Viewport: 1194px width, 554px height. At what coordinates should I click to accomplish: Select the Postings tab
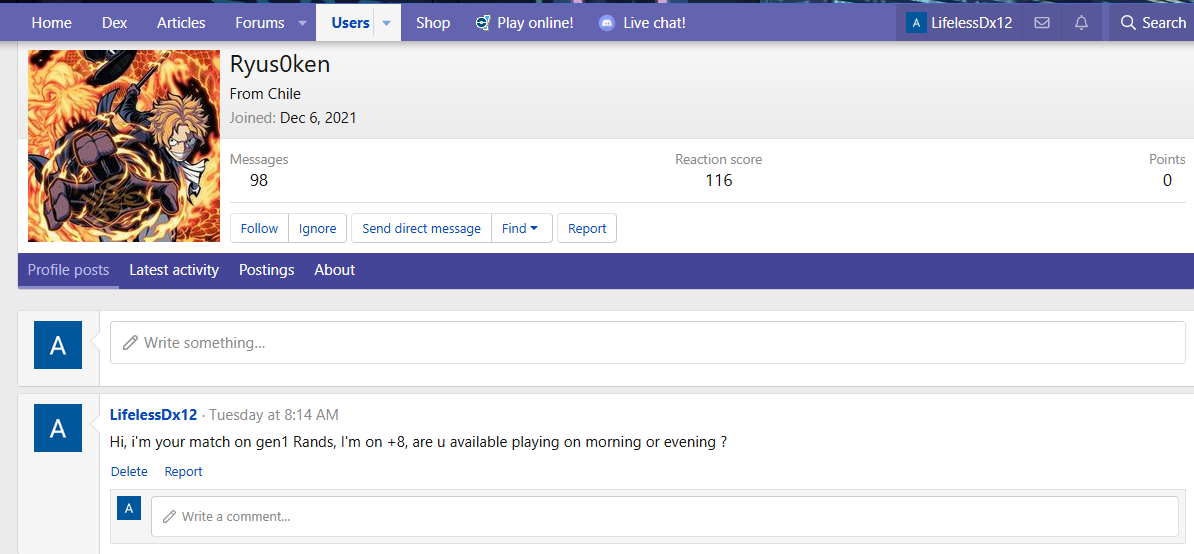click(x=266, y=270)
